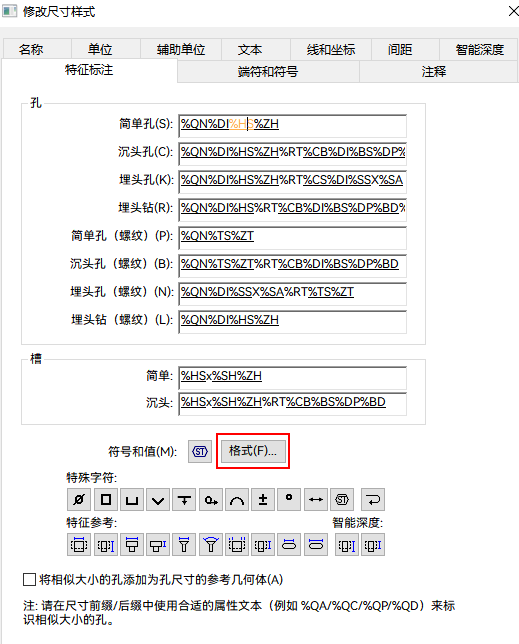The height and width of the screenshot is (644, 519).
Task: Insert the diameter symbol special character
Action: point(79,499)
